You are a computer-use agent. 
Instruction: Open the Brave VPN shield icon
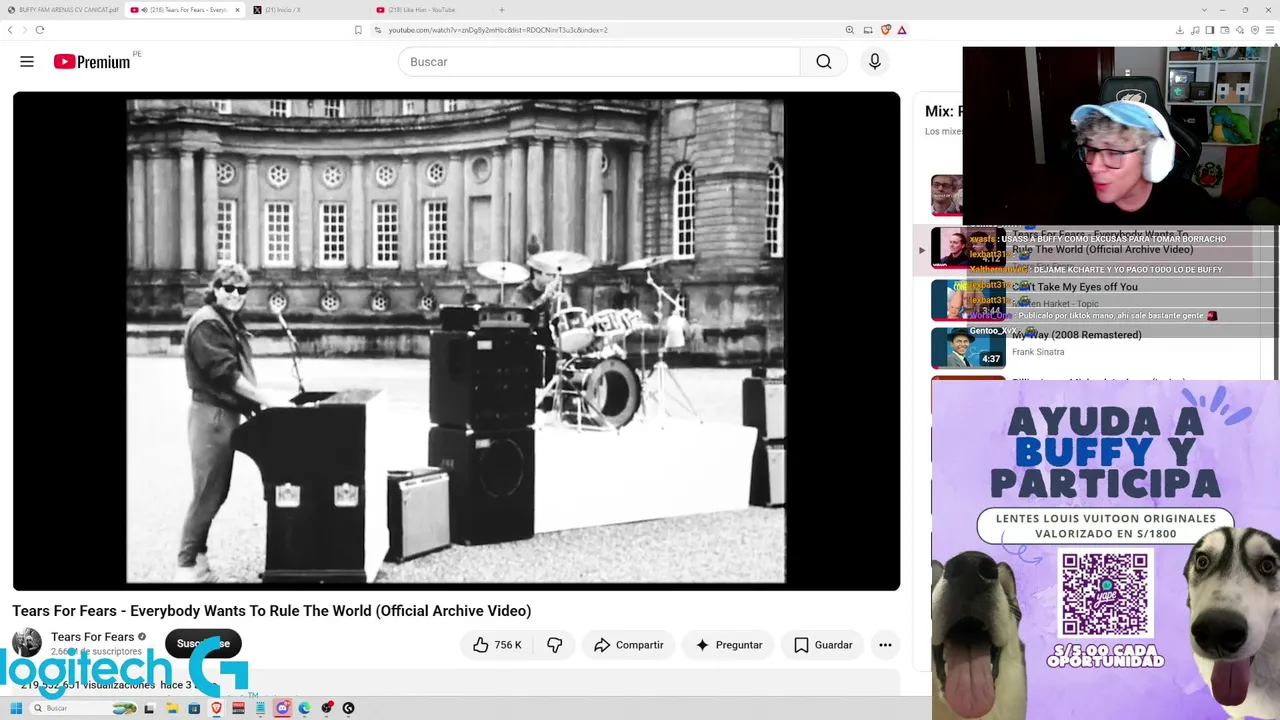[1256, 30]
